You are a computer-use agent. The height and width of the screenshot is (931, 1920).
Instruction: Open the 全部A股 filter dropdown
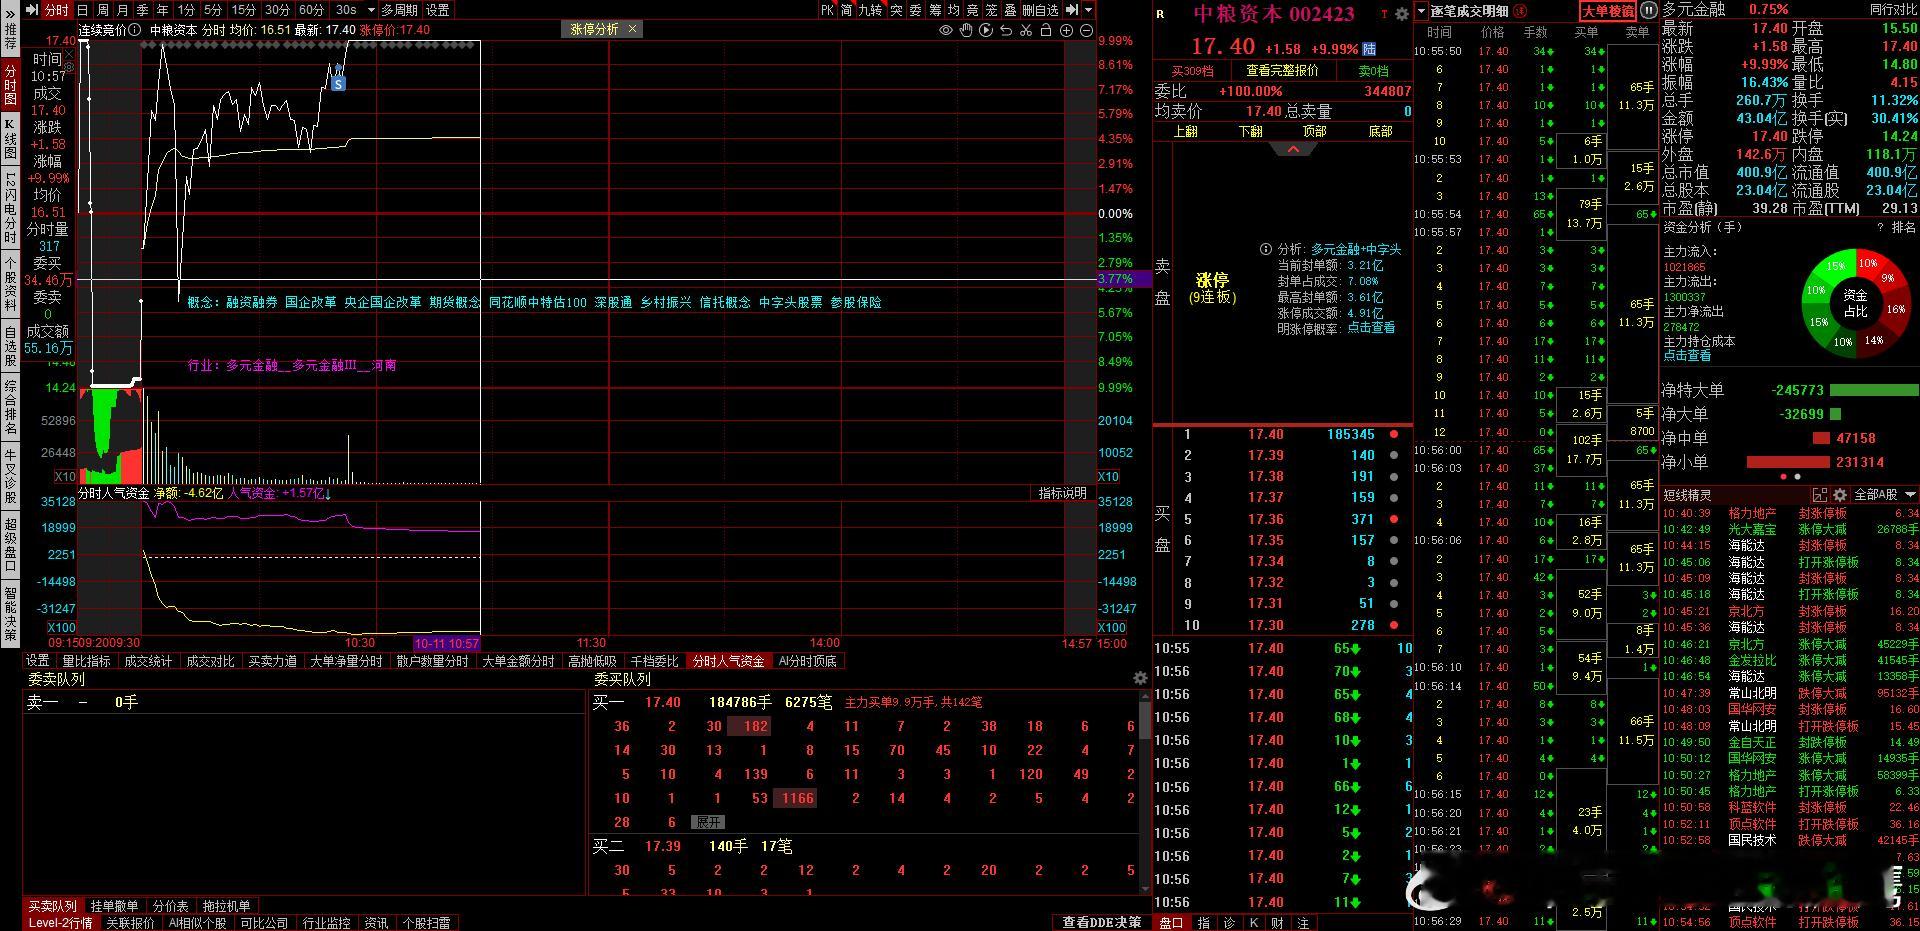point(1885,495)
